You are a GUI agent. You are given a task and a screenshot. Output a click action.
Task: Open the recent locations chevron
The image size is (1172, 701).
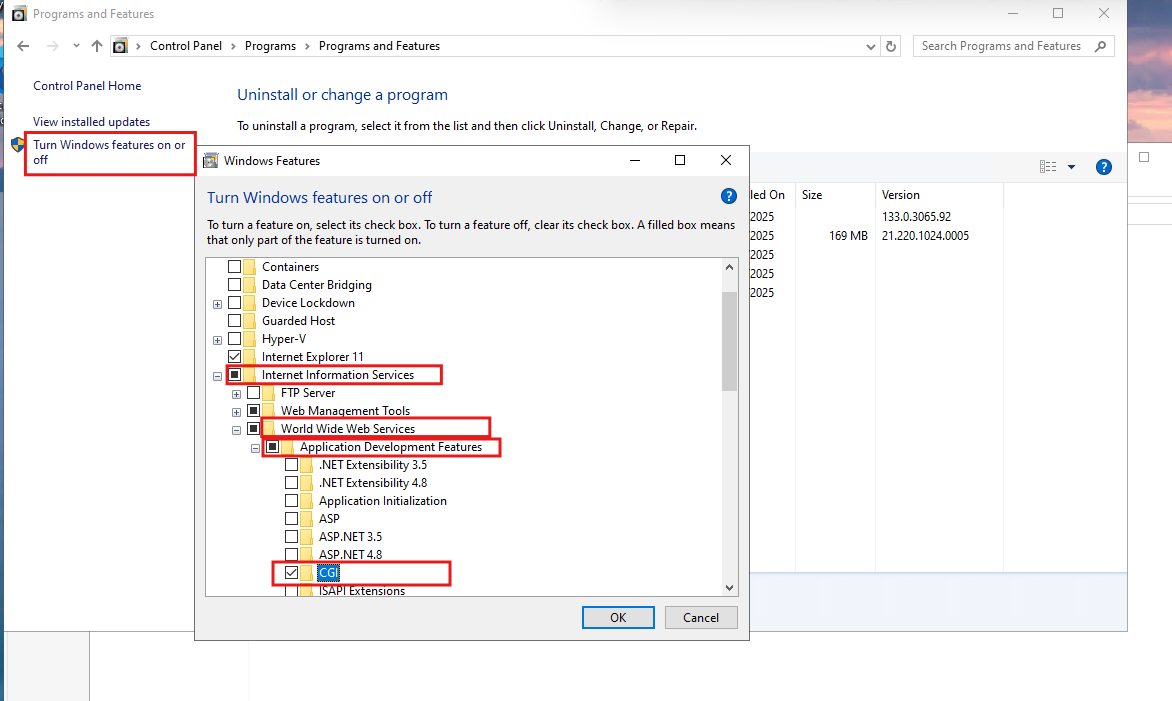(x=76, y=46)
